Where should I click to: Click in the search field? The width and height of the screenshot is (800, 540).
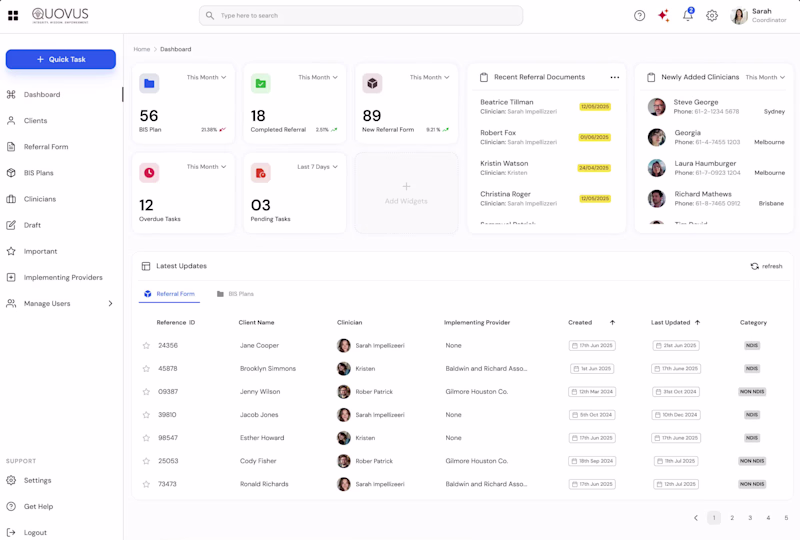[x=361, y=16]
